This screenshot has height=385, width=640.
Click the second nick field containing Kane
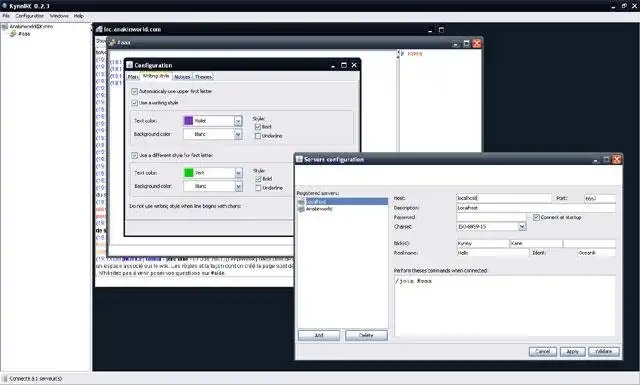(536, 244)
